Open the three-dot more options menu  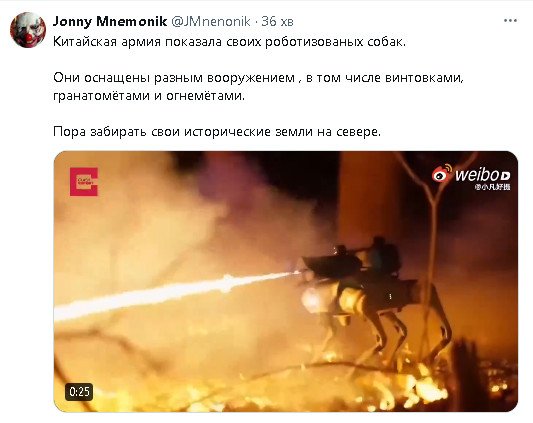coord(510,21)
